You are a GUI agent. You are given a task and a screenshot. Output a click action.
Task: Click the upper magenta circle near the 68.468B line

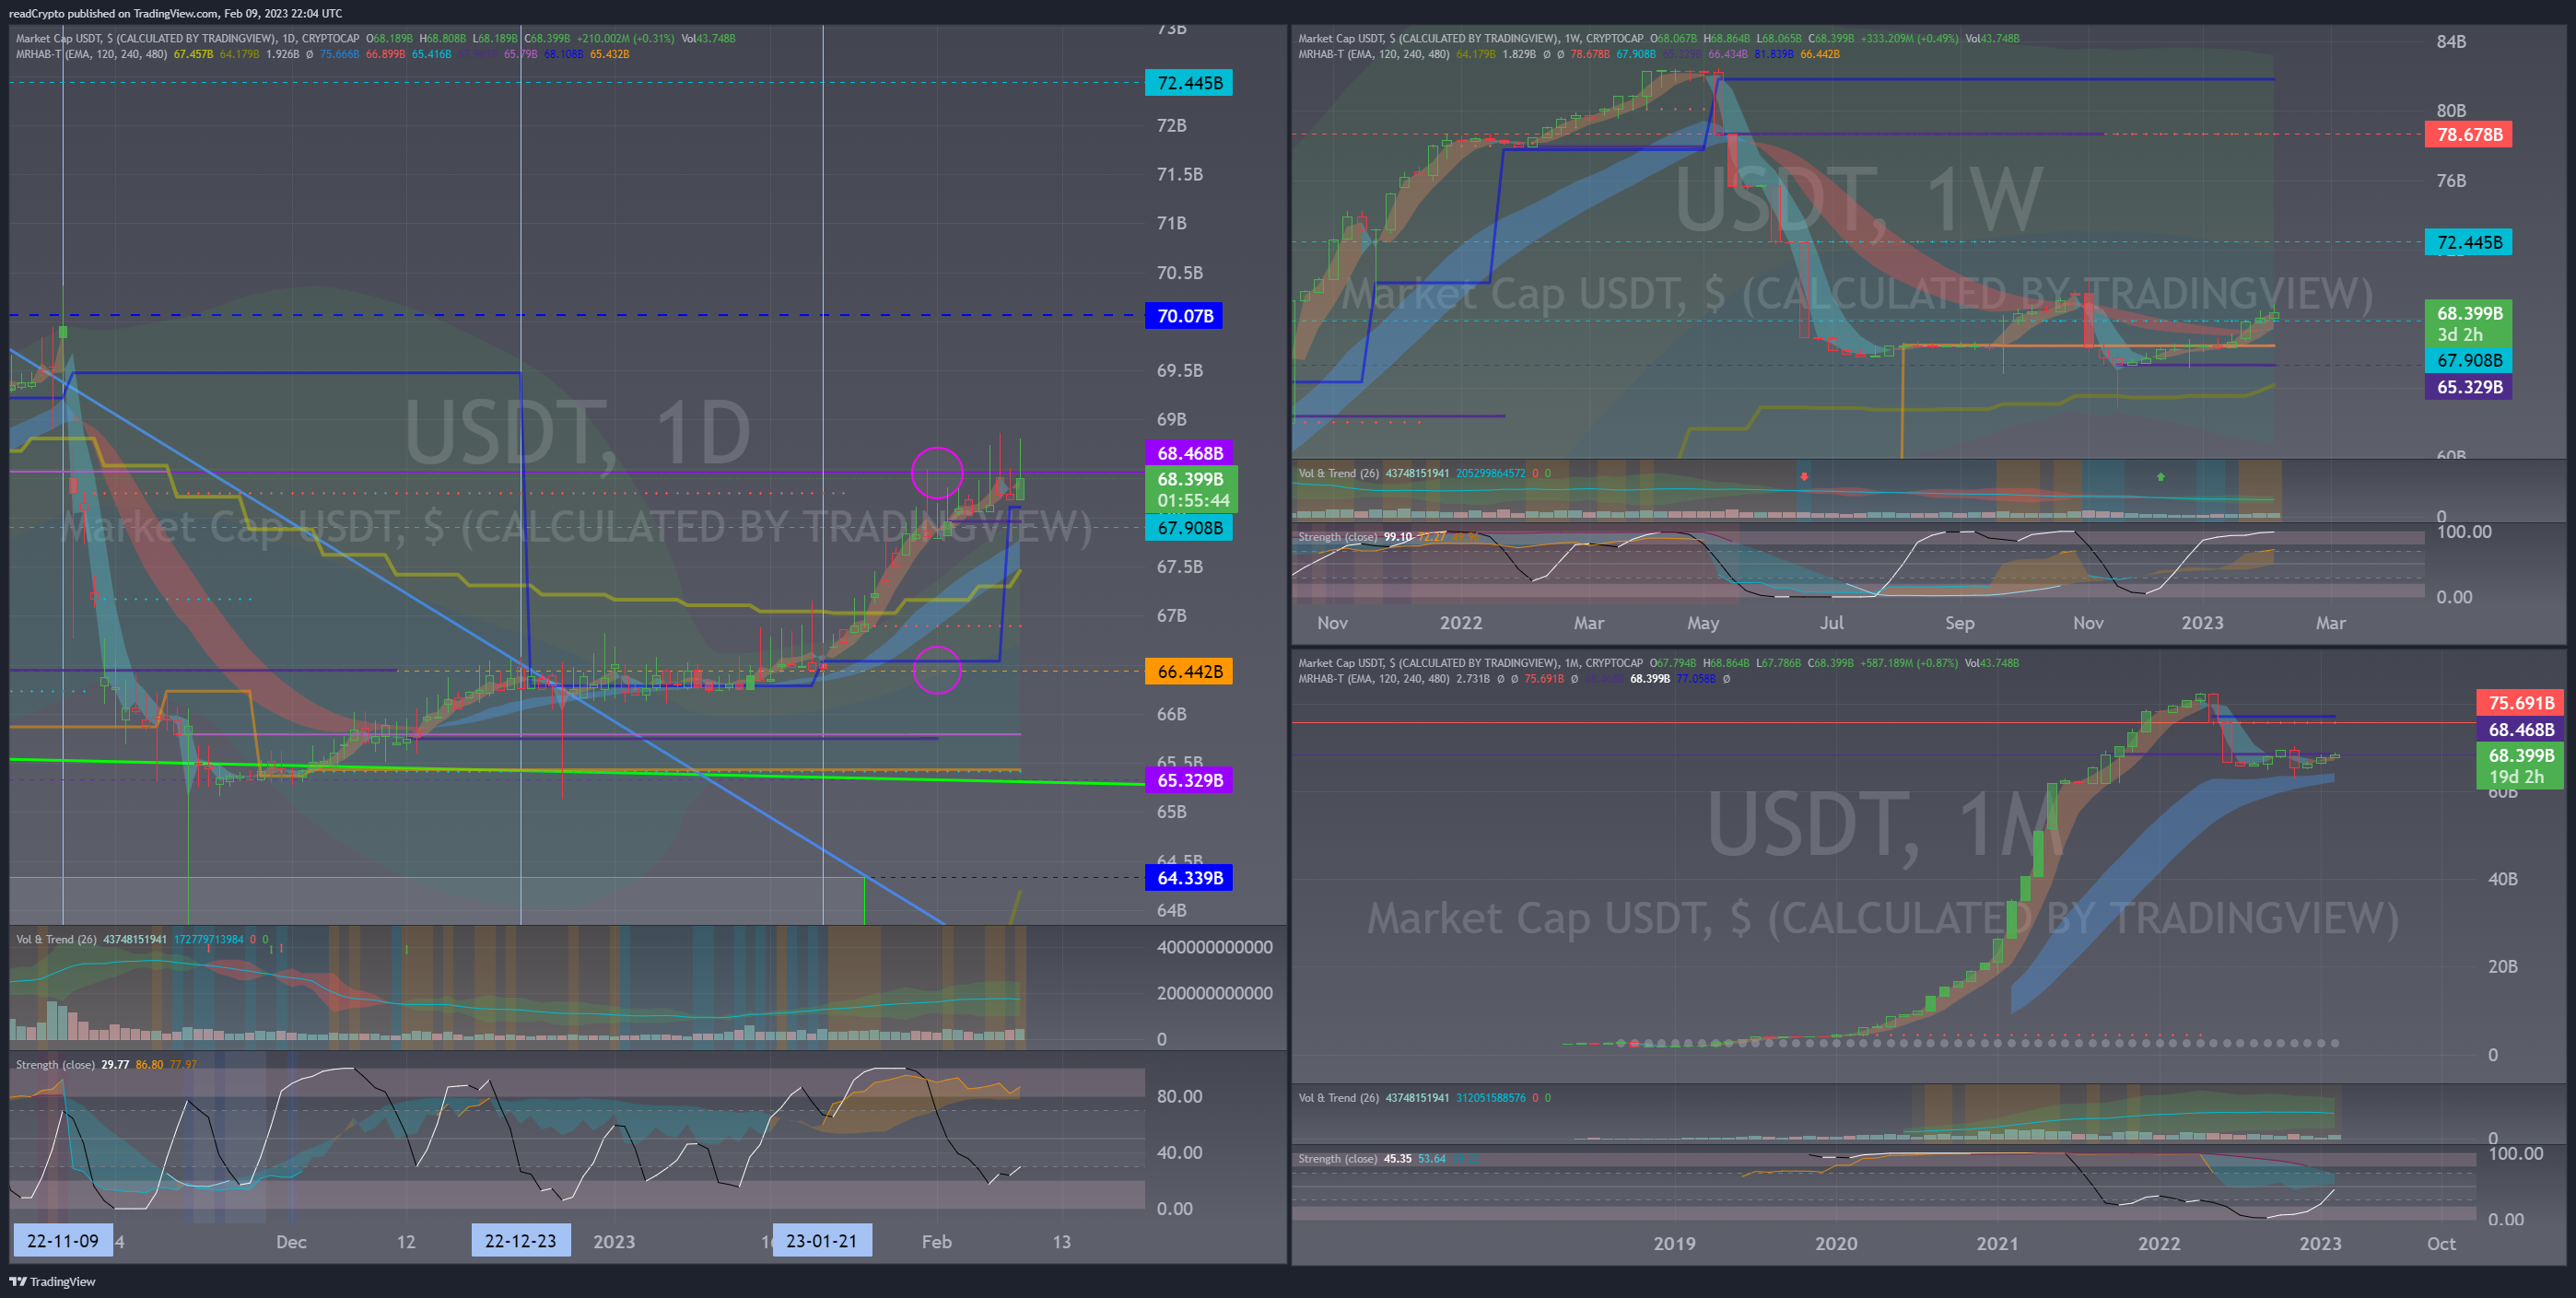[937, 472]
